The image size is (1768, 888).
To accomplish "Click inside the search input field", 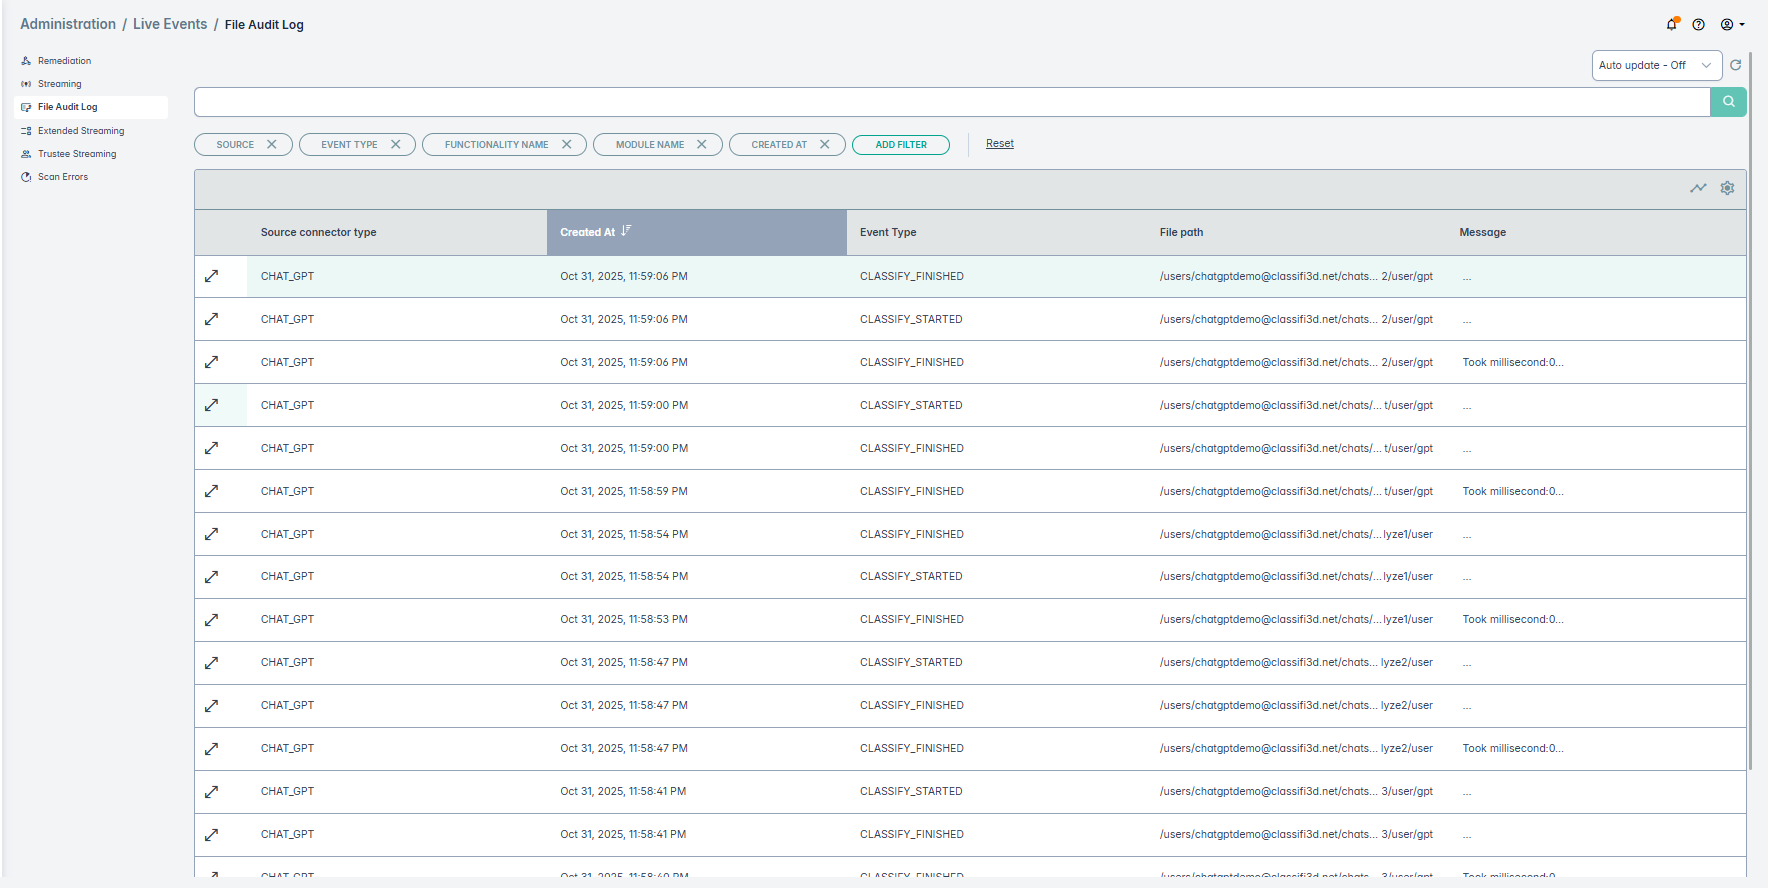I will [x=950, y=102].
